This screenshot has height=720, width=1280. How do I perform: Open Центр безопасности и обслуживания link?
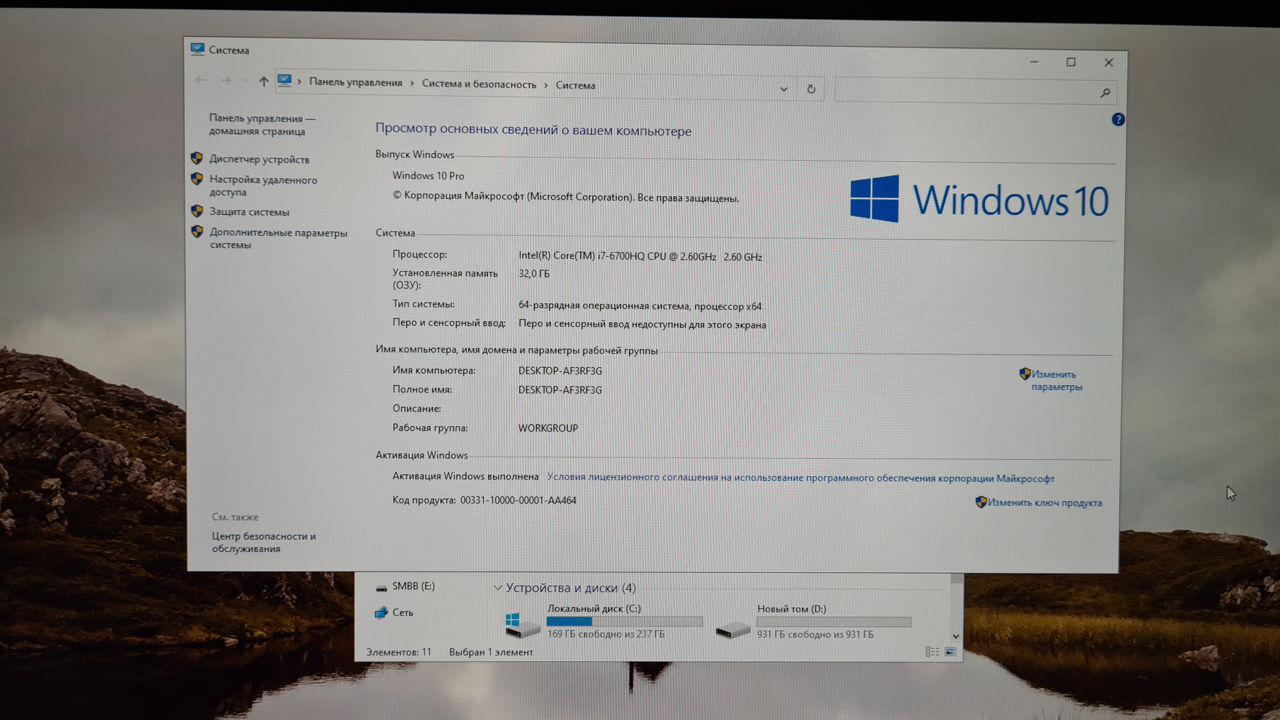click(263, 542)
